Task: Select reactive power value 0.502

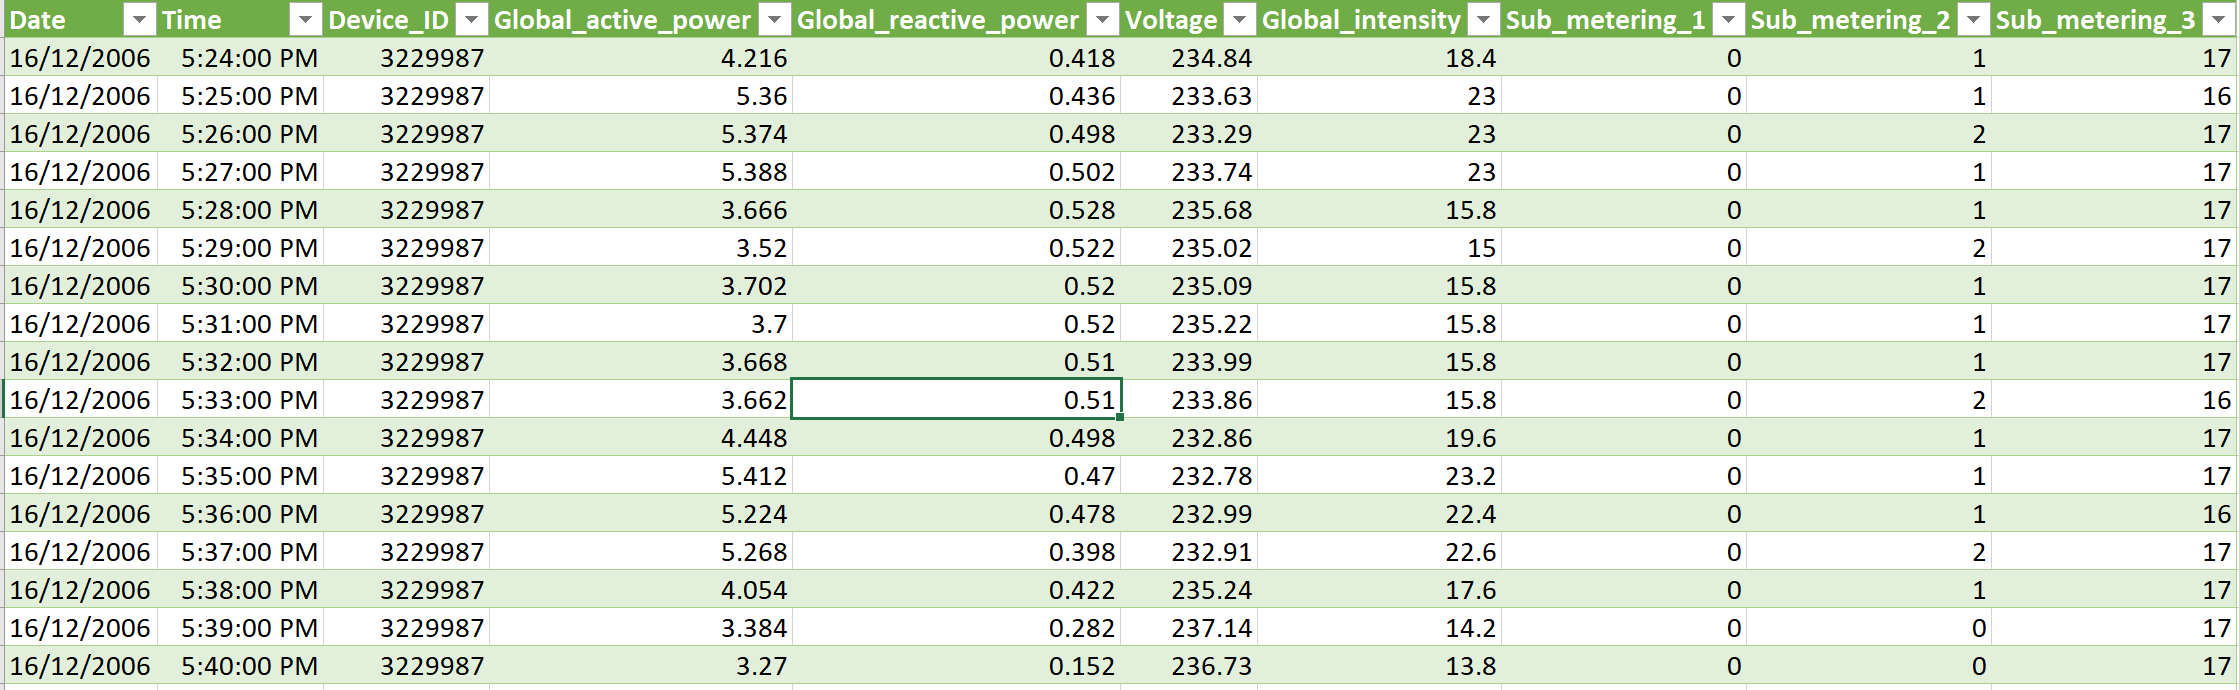Action: tap(956, 172)
